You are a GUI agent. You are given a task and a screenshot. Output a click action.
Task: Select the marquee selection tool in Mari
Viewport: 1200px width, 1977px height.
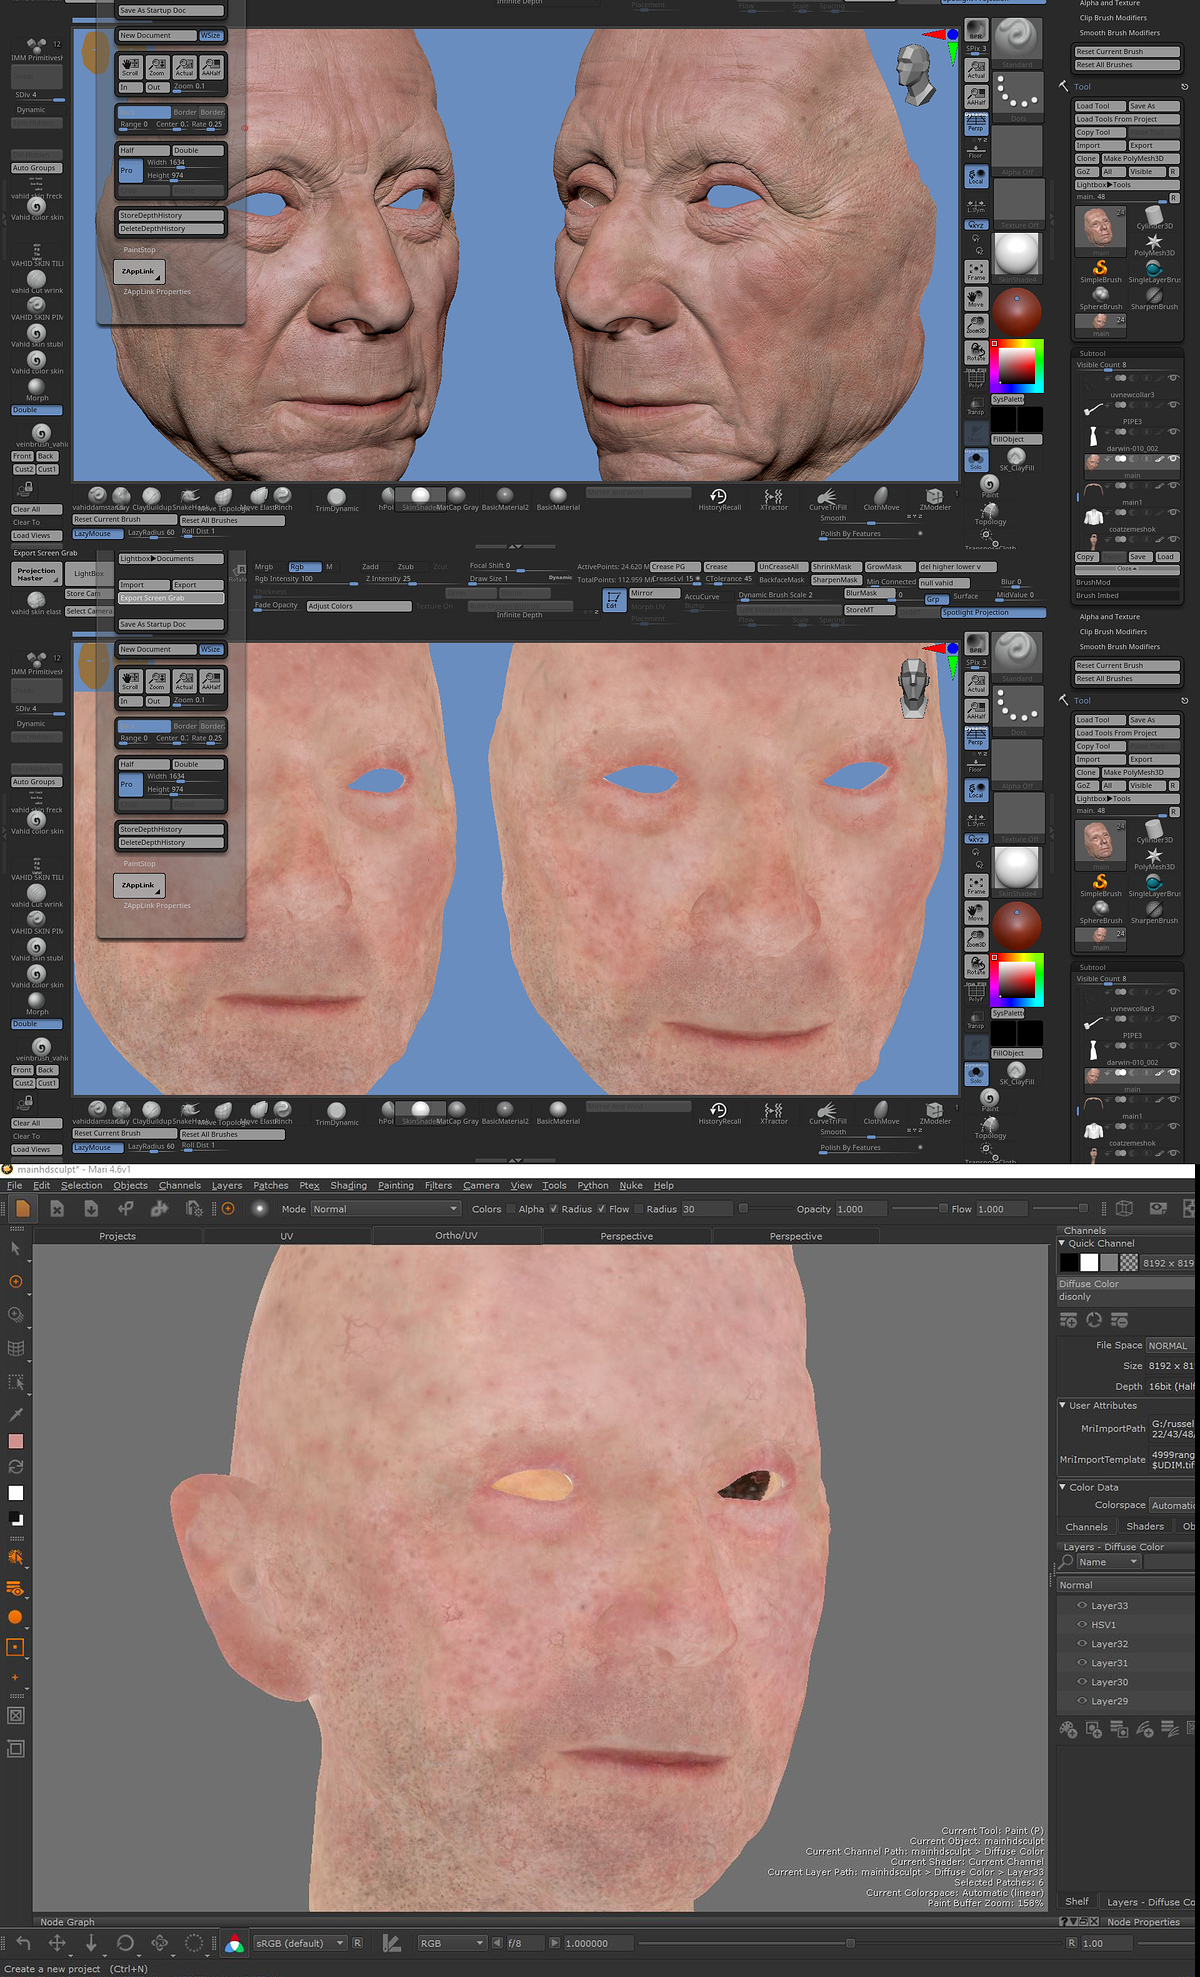click(16, 1382)
